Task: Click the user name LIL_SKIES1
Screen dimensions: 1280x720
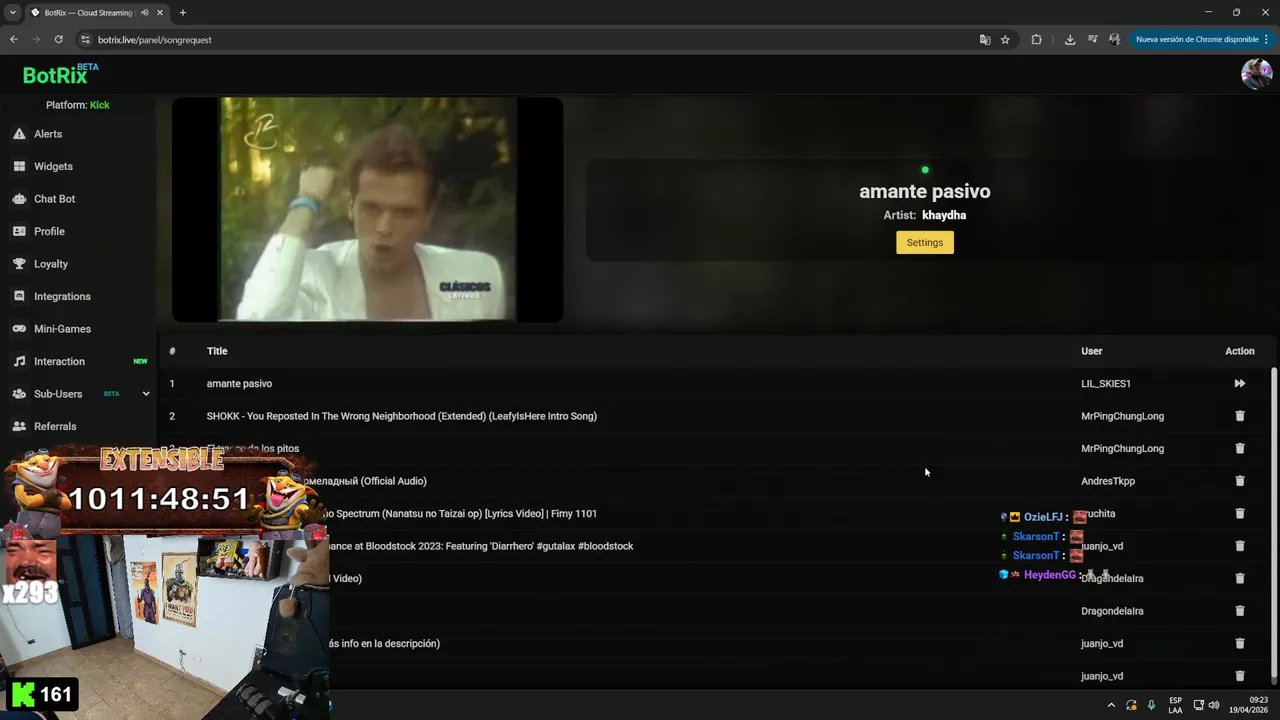Action: pyautogui.click(x=1106, y=383)
